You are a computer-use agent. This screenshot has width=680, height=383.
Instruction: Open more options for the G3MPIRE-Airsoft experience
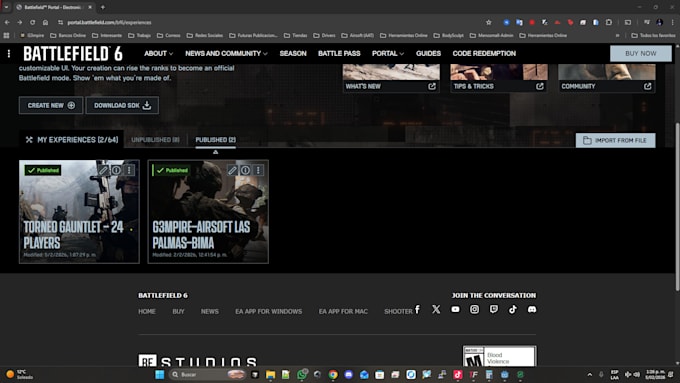coord(258,170)
